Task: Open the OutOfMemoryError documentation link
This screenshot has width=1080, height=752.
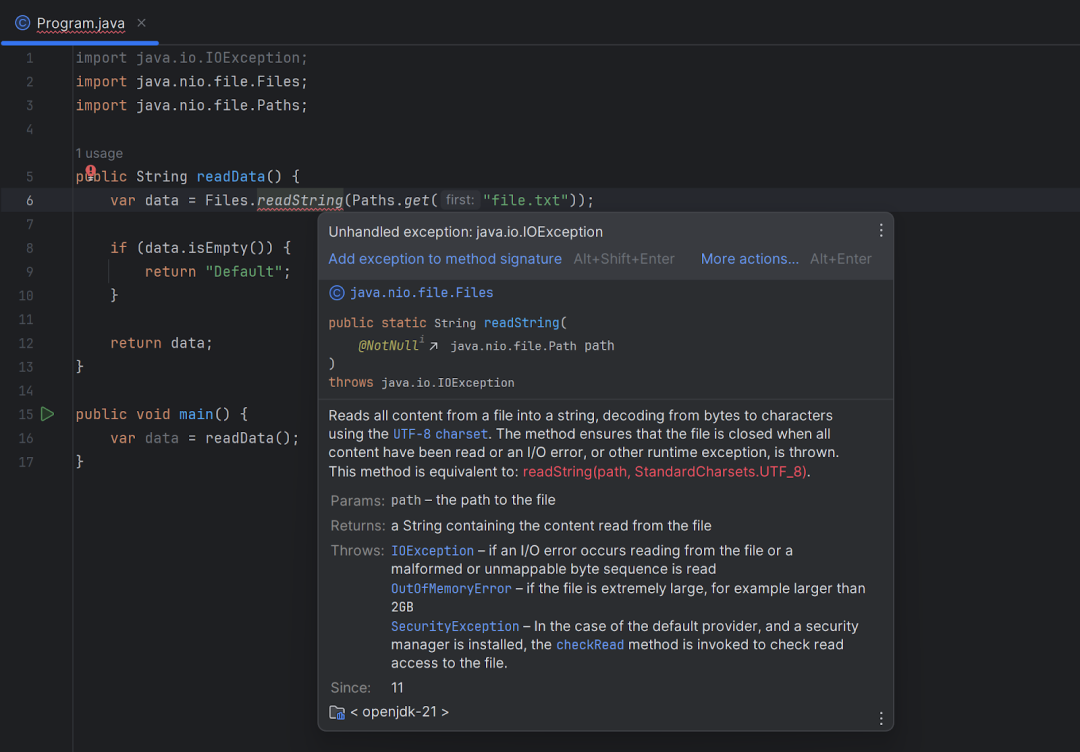Action: pos(451,589)
